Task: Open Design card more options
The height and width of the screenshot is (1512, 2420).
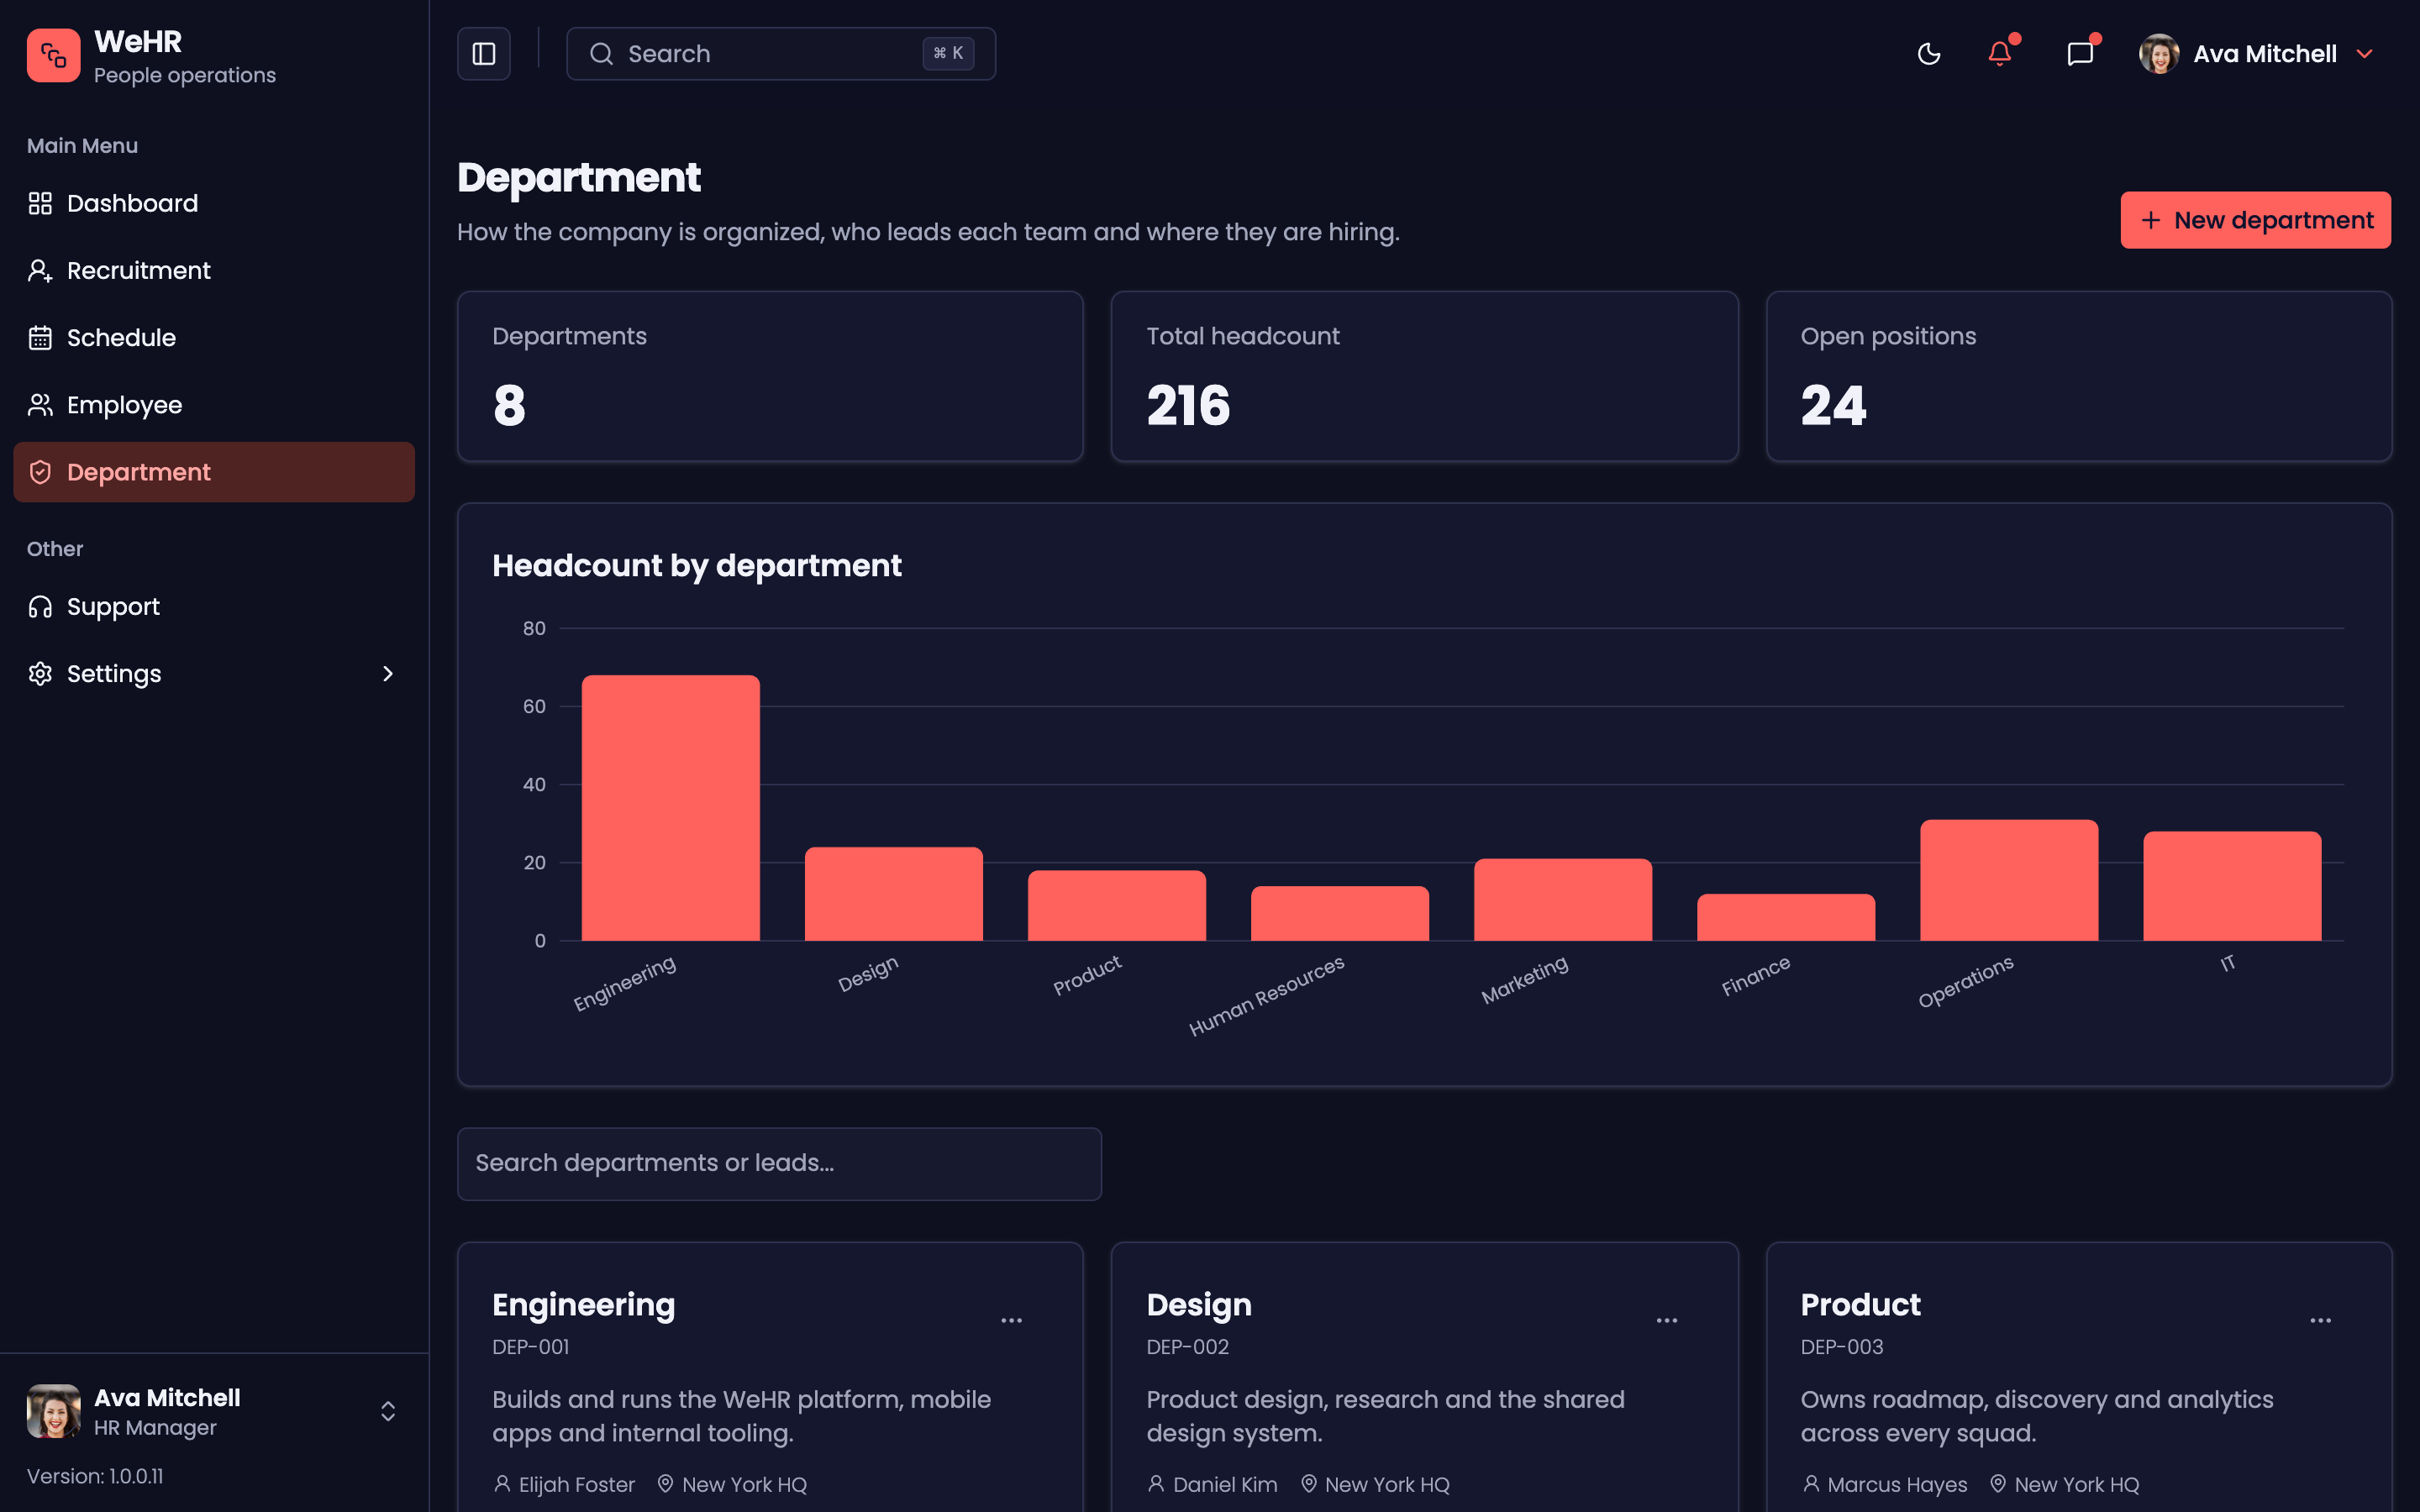Action: tap(1667, 1321)
